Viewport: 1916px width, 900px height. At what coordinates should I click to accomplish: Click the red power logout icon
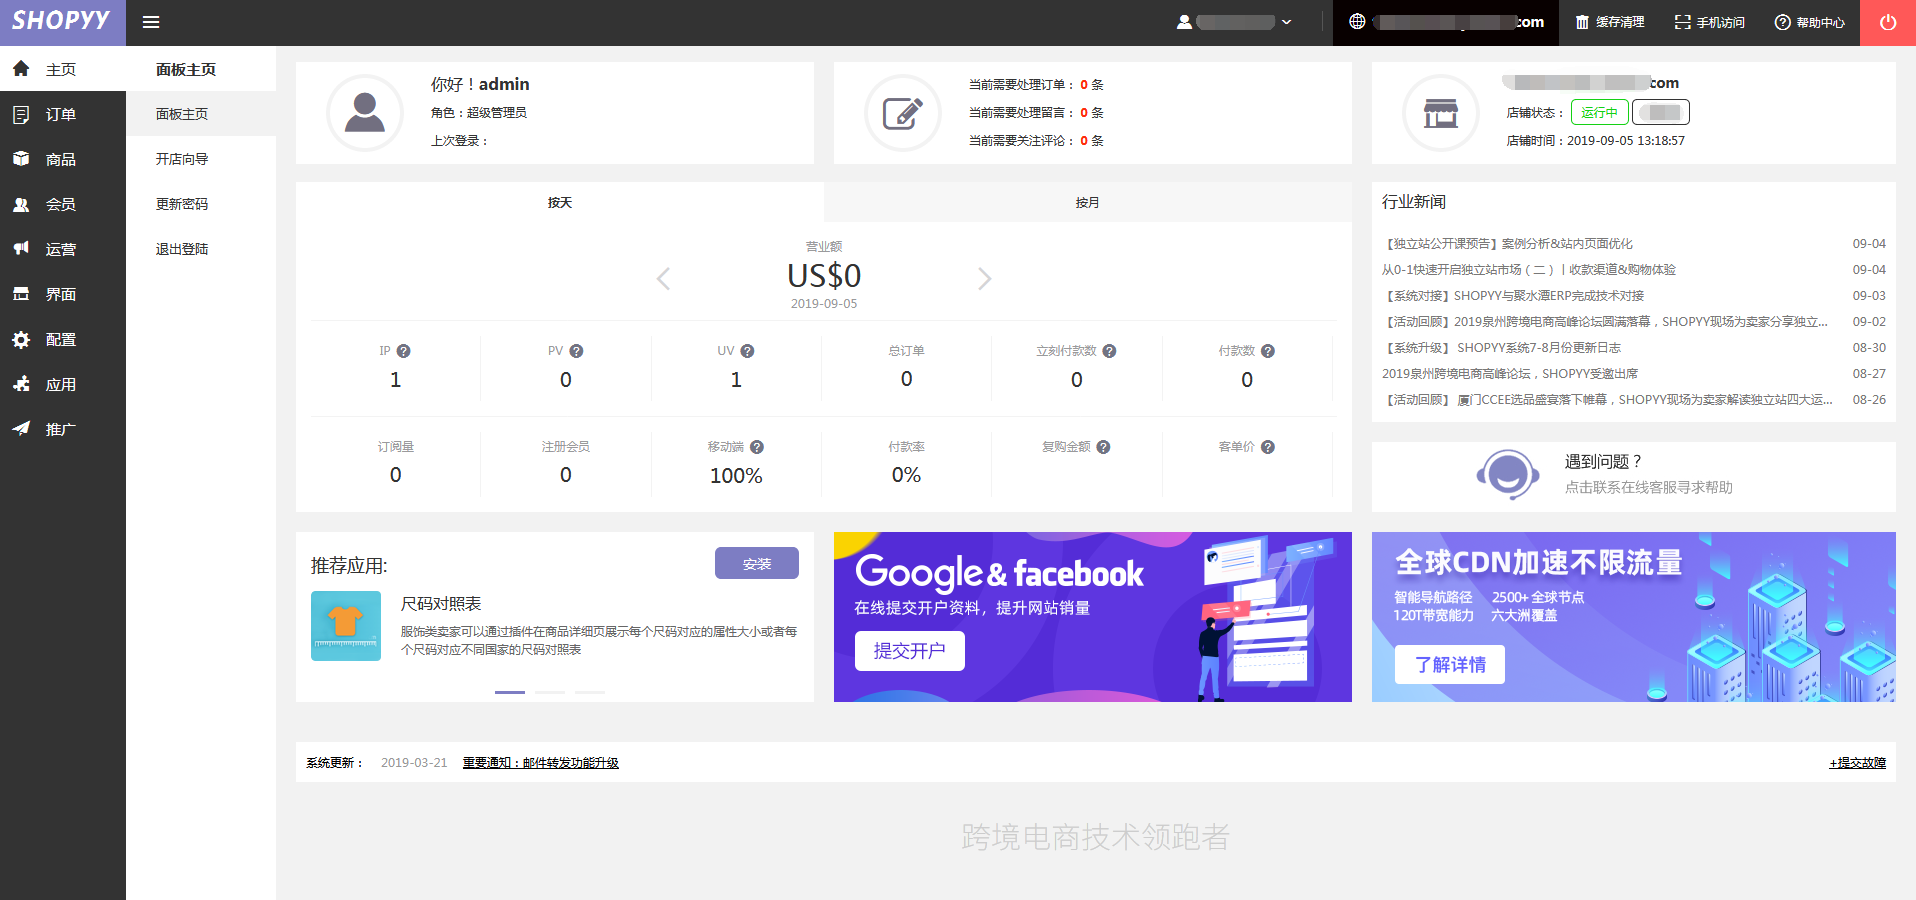1888,22
